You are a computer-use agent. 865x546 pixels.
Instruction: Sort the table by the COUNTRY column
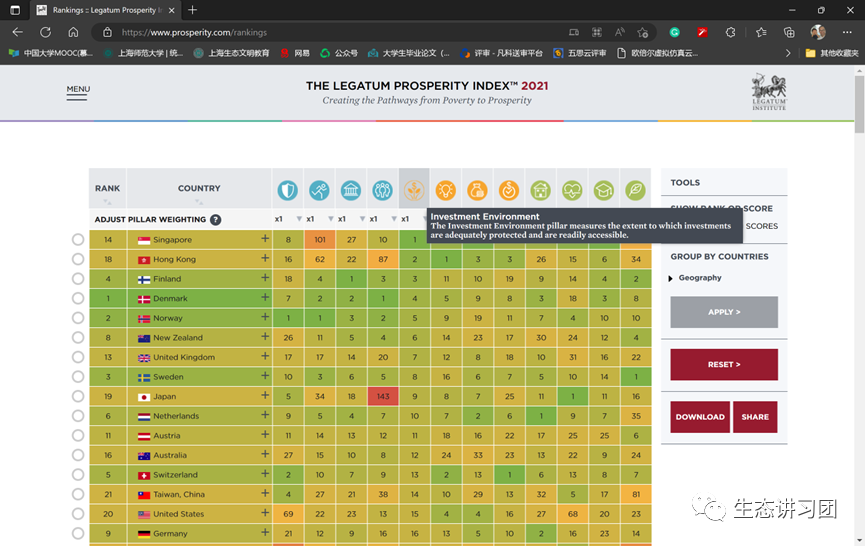pos(199,189)
